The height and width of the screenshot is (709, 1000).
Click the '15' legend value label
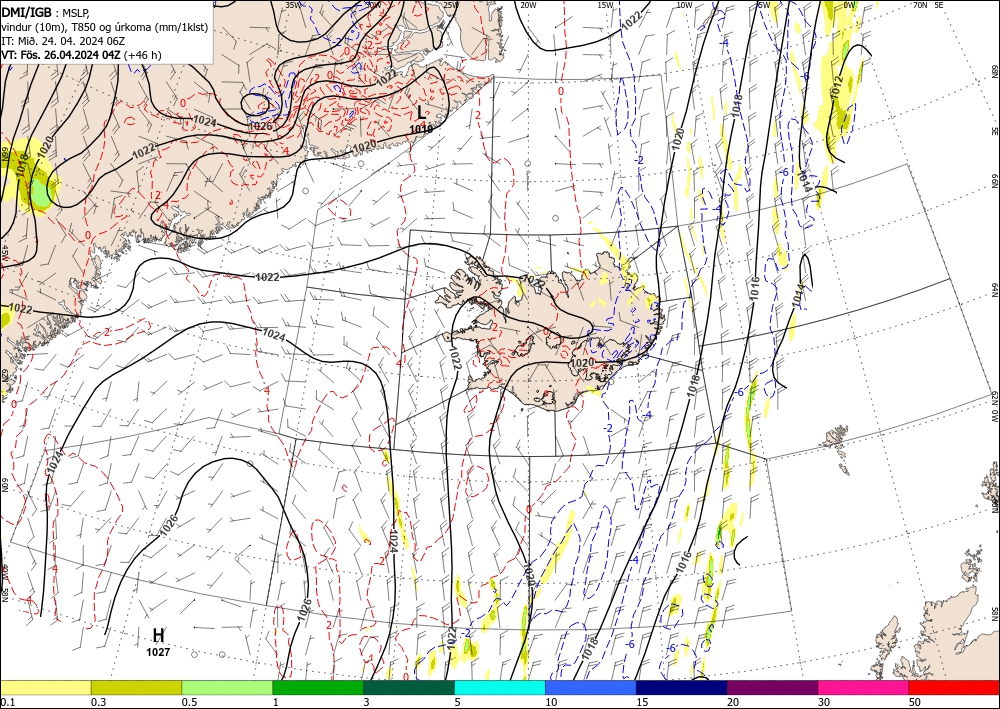click(642, 702)
